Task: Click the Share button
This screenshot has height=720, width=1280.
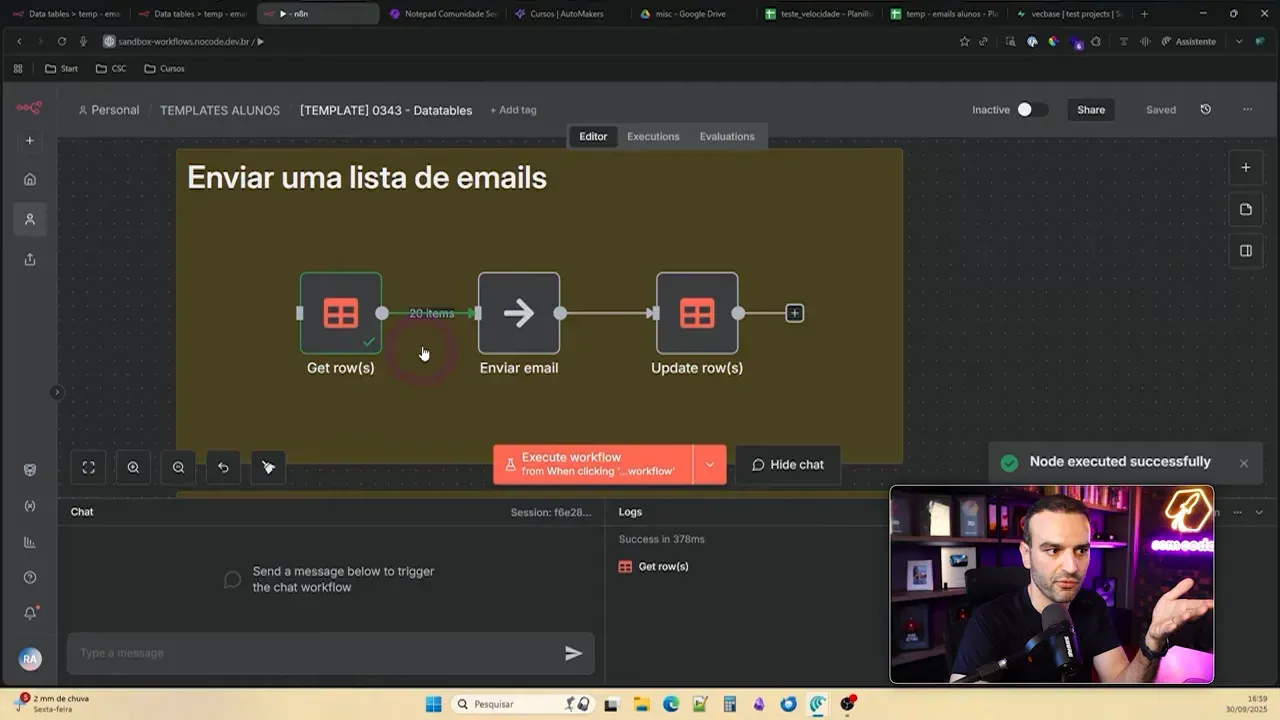Action: 1090,110
